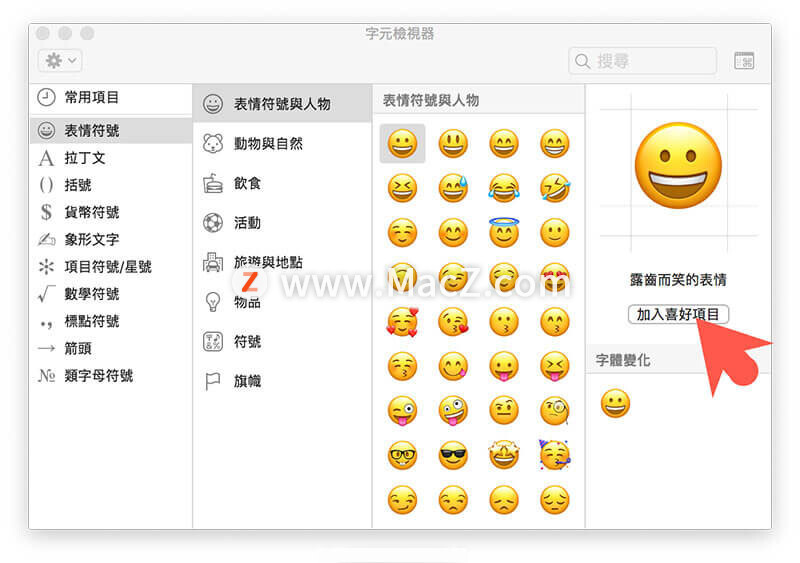800x563 pixels.
Task: Select the zany crazy-eyed face emoji
Action: click(x=453, y=411)
